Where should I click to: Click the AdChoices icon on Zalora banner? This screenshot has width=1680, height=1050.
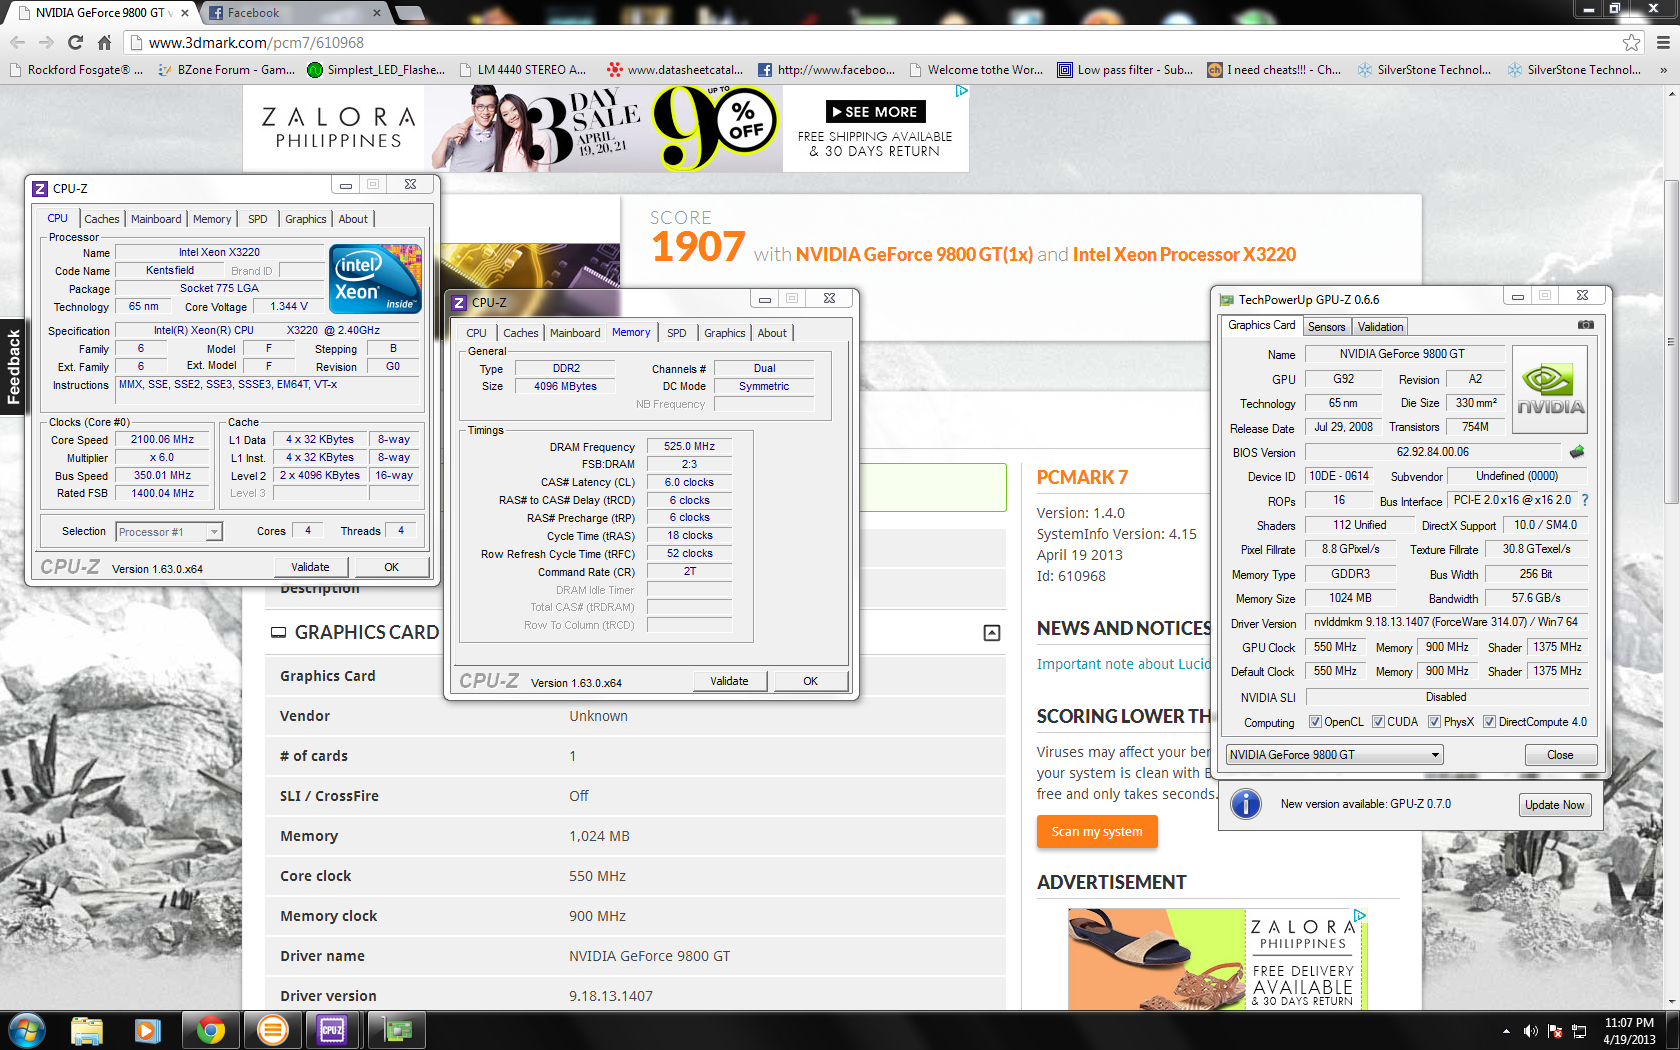(x=961, y=91)
